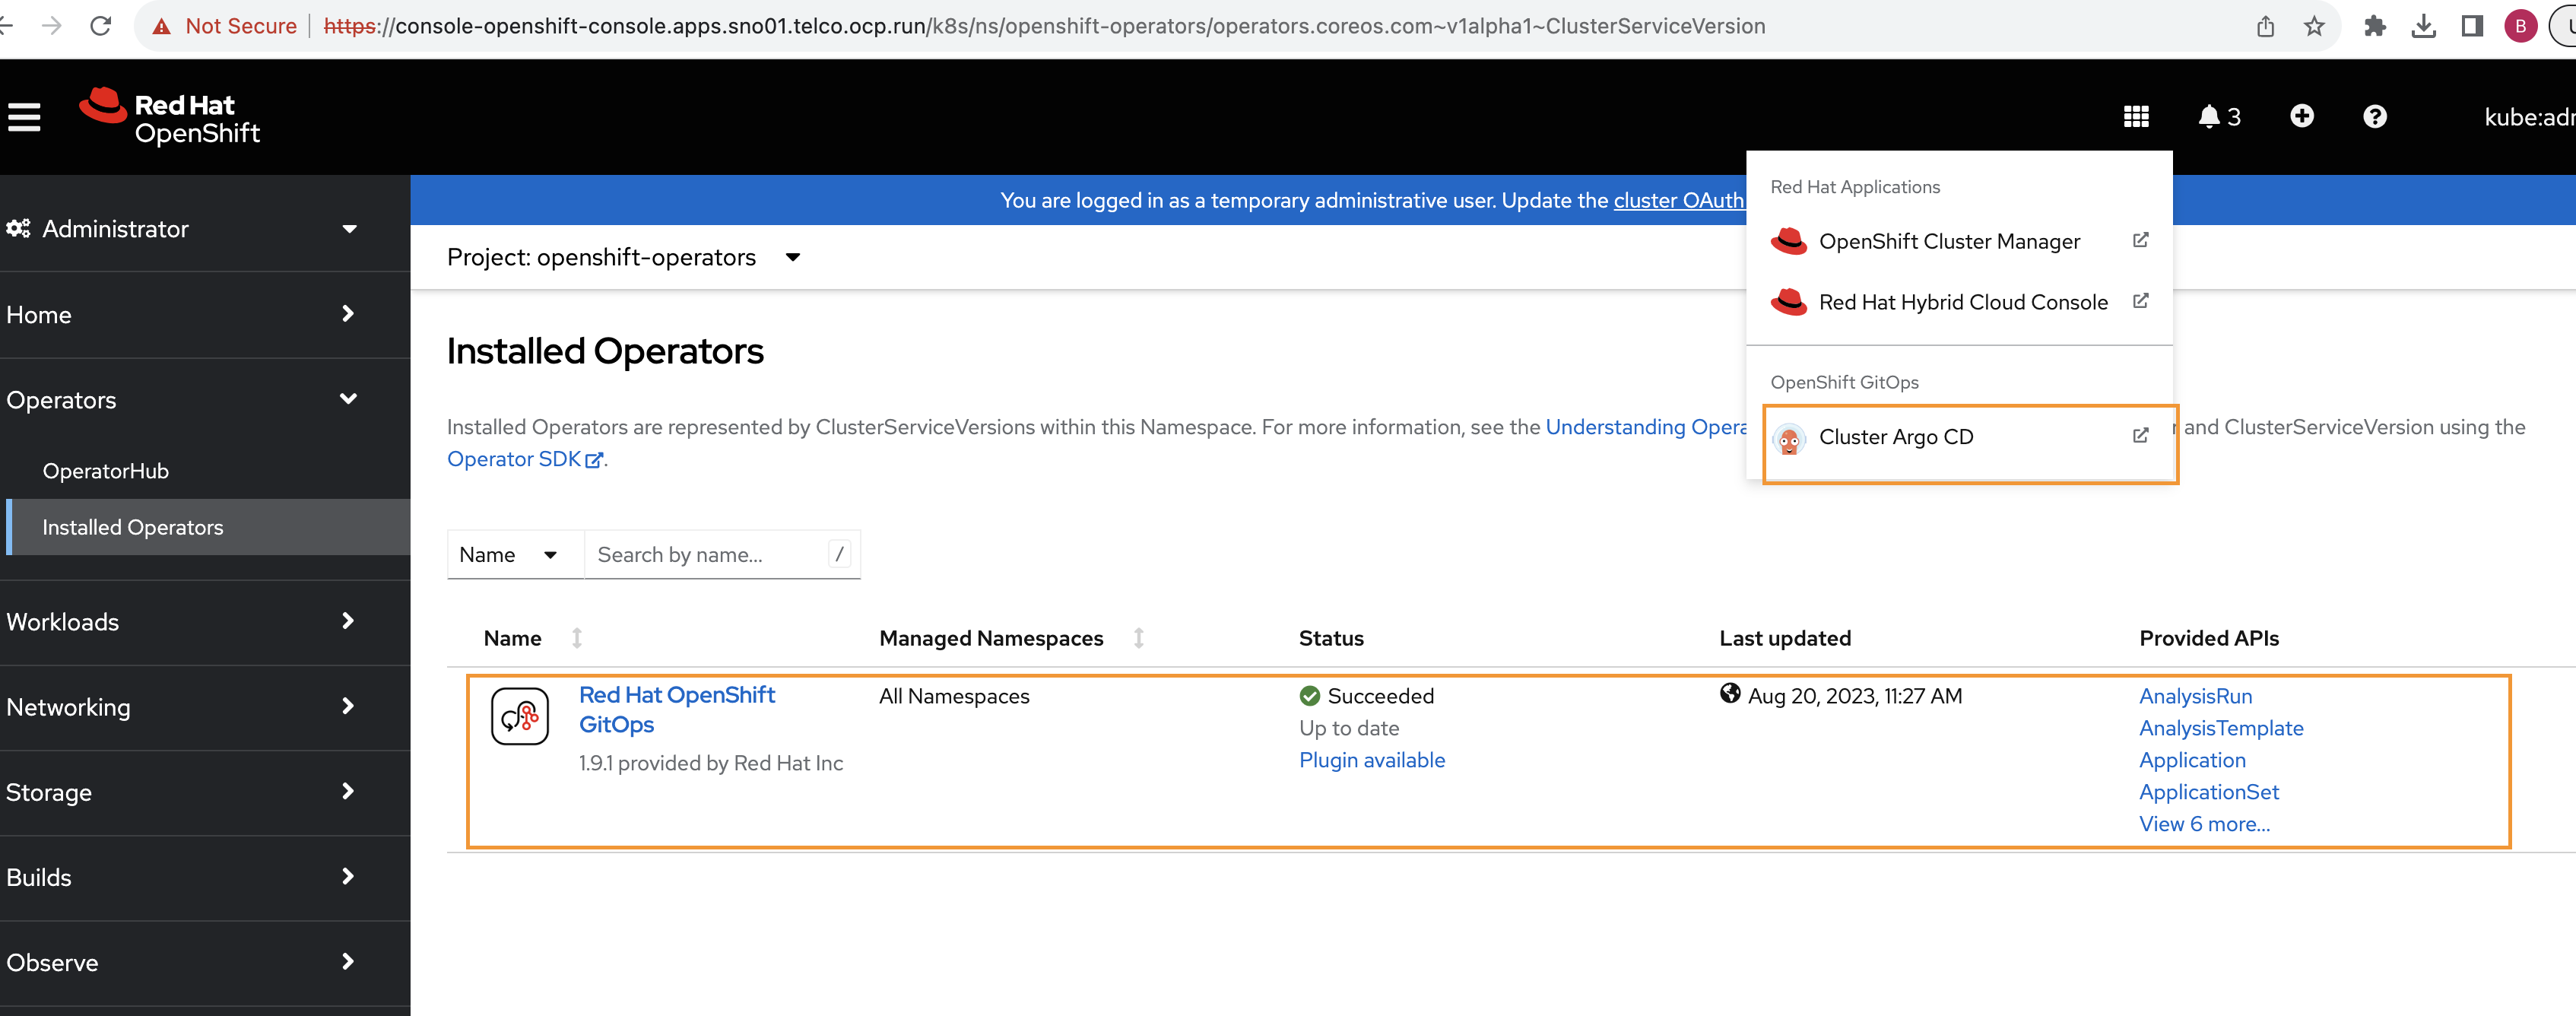Reload the page with refresh icon
This screenshot has height=1016, width=2576.
[100, 26]
